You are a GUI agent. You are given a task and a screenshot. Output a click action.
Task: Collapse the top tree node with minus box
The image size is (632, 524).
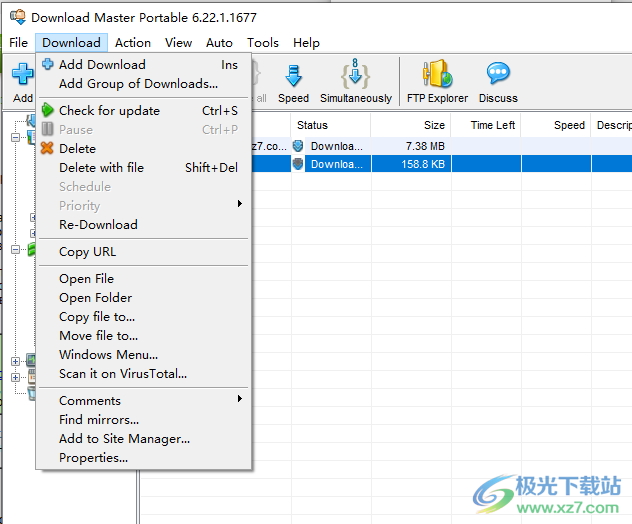coord(15,138)
